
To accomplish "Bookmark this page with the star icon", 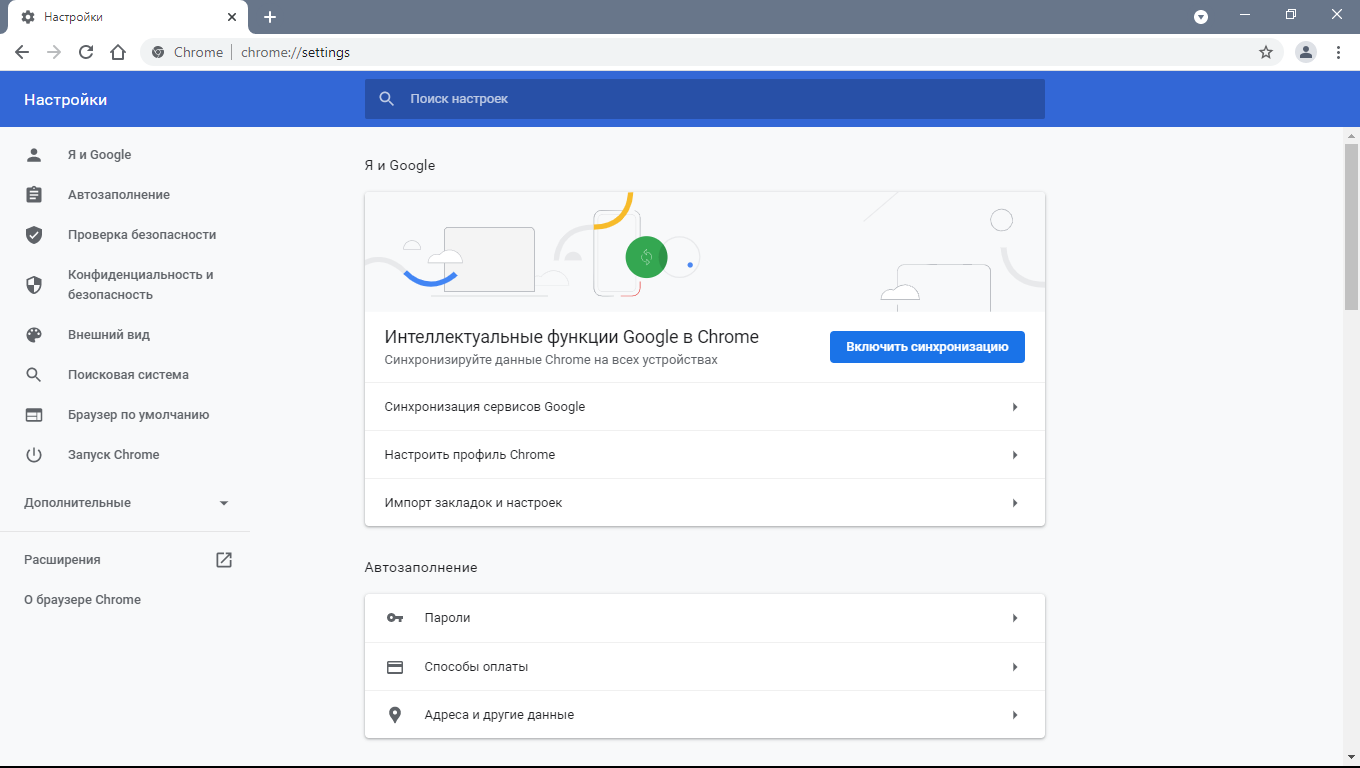I will (1266, 52).
